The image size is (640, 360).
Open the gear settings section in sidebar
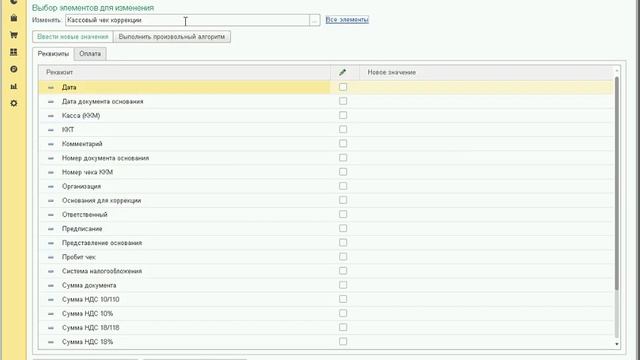13,104
